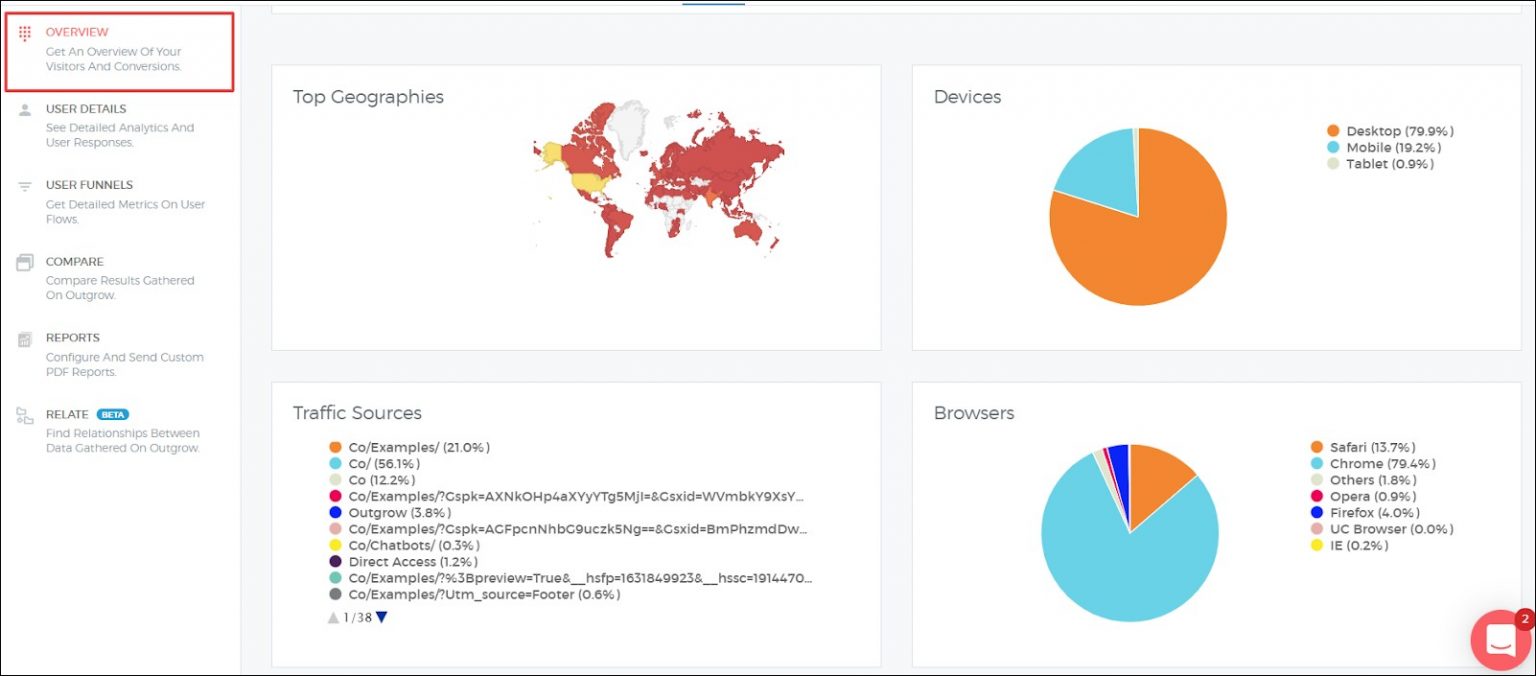The height and width of the screenshot is (676, 1536).
Task: Click the orange Safari color swatch
Action: coord(1317,447)
